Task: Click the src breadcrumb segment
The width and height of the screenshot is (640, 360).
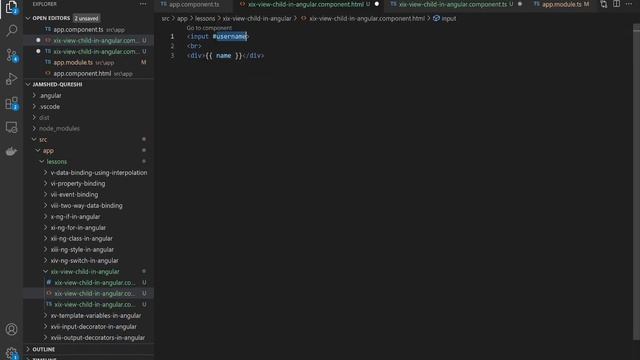Action: [165, 19]
